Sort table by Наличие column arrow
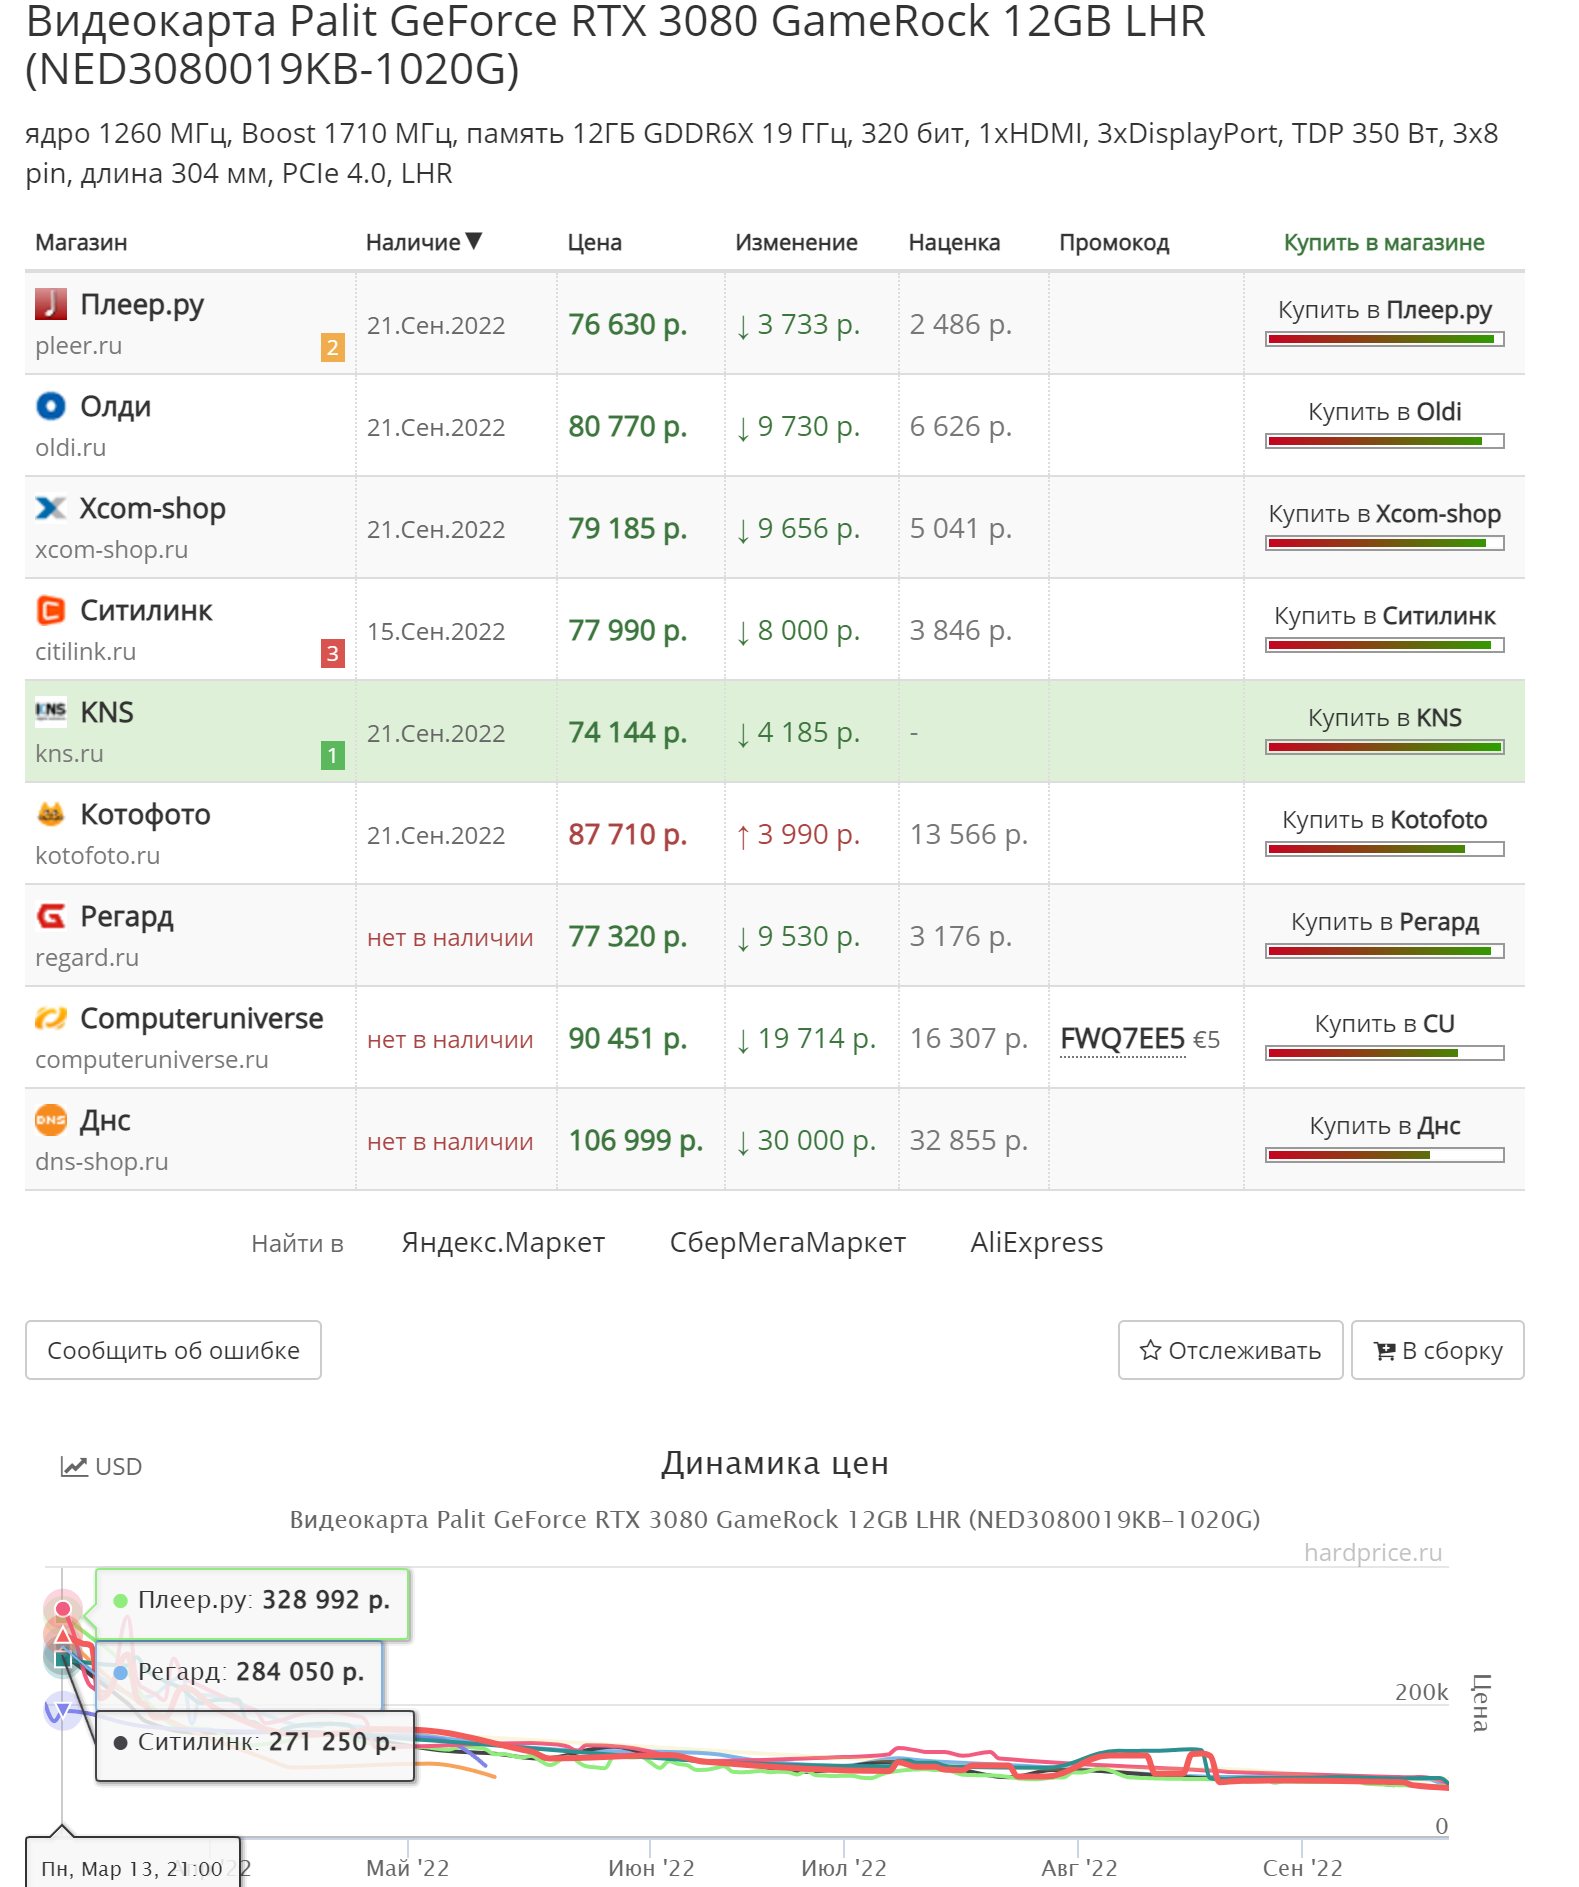Viewport: 1579px width, 1887px height. click(x=474, y=241)
